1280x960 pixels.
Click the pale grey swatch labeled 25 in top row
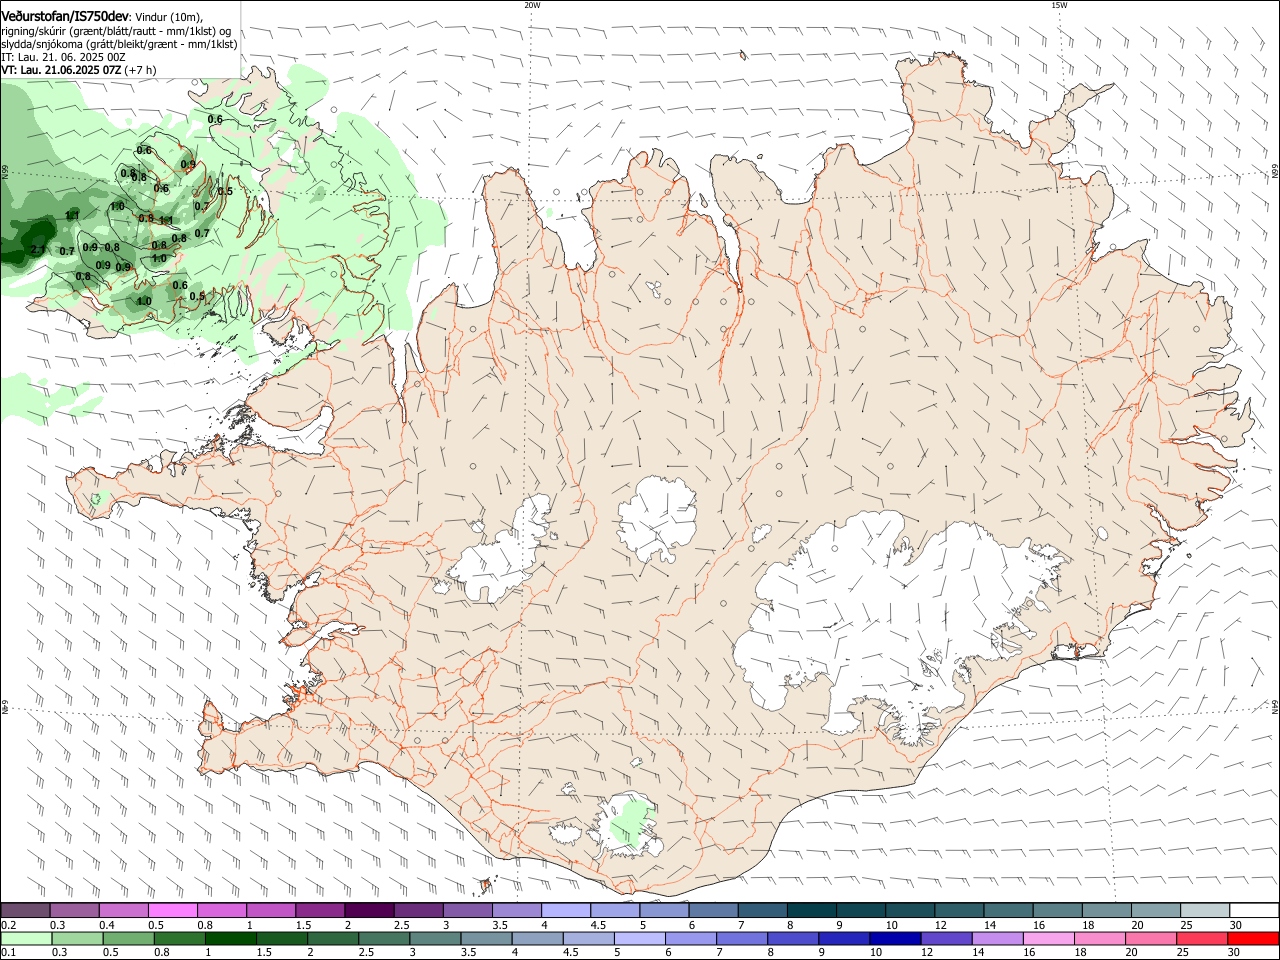[1205, 910]
